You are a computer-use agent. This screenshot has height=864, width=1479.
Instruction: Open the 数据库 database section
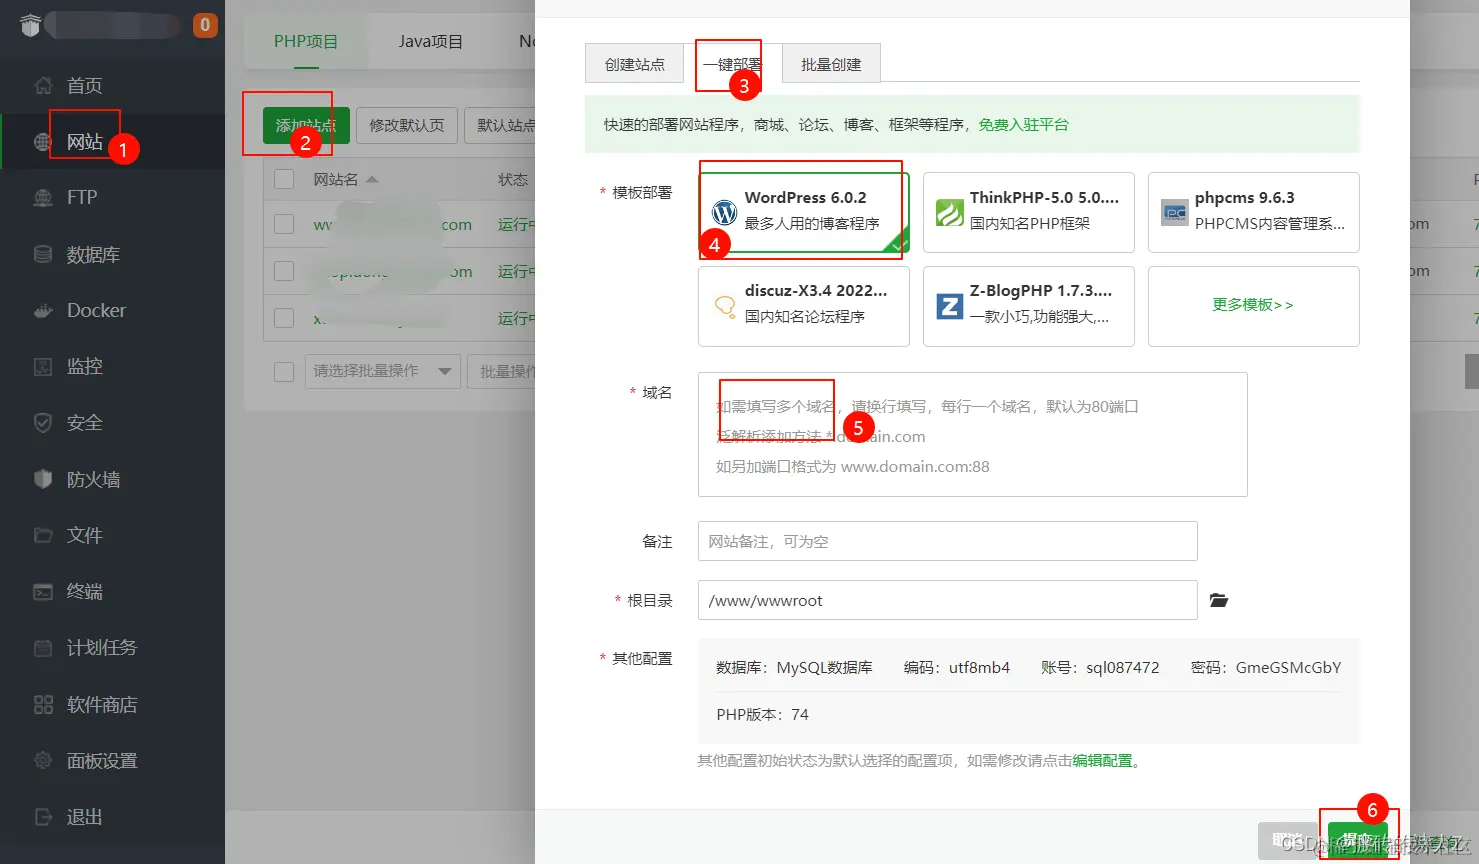(x=92, y=254)
